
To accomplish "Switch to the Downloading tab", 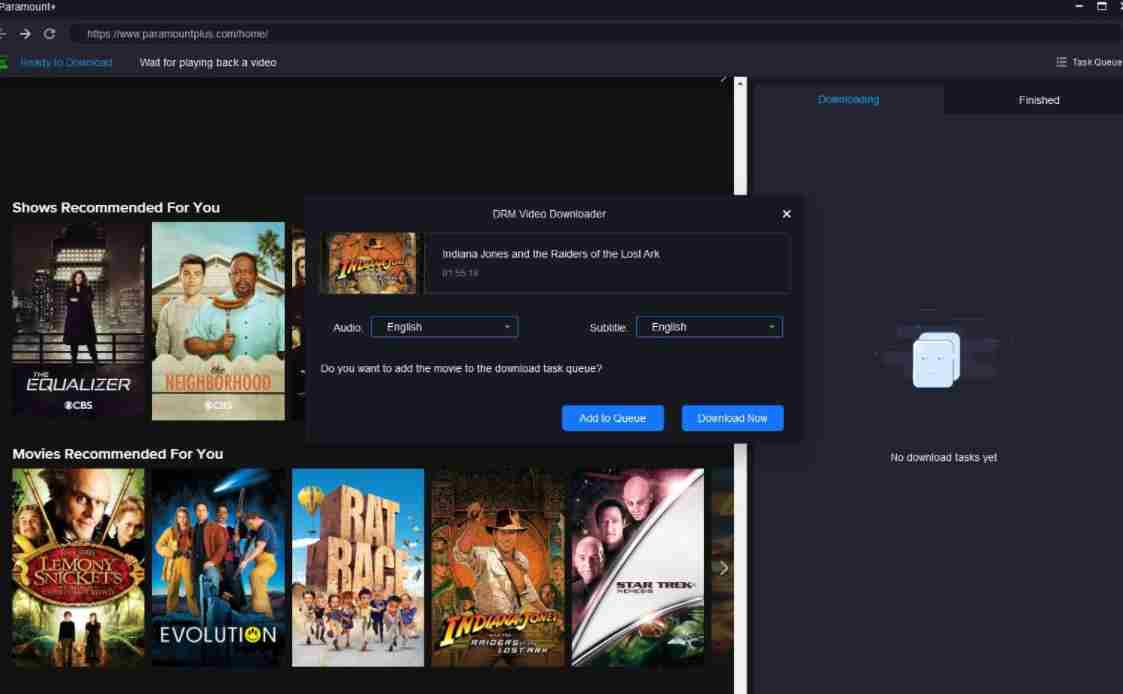I will point(848,100).
